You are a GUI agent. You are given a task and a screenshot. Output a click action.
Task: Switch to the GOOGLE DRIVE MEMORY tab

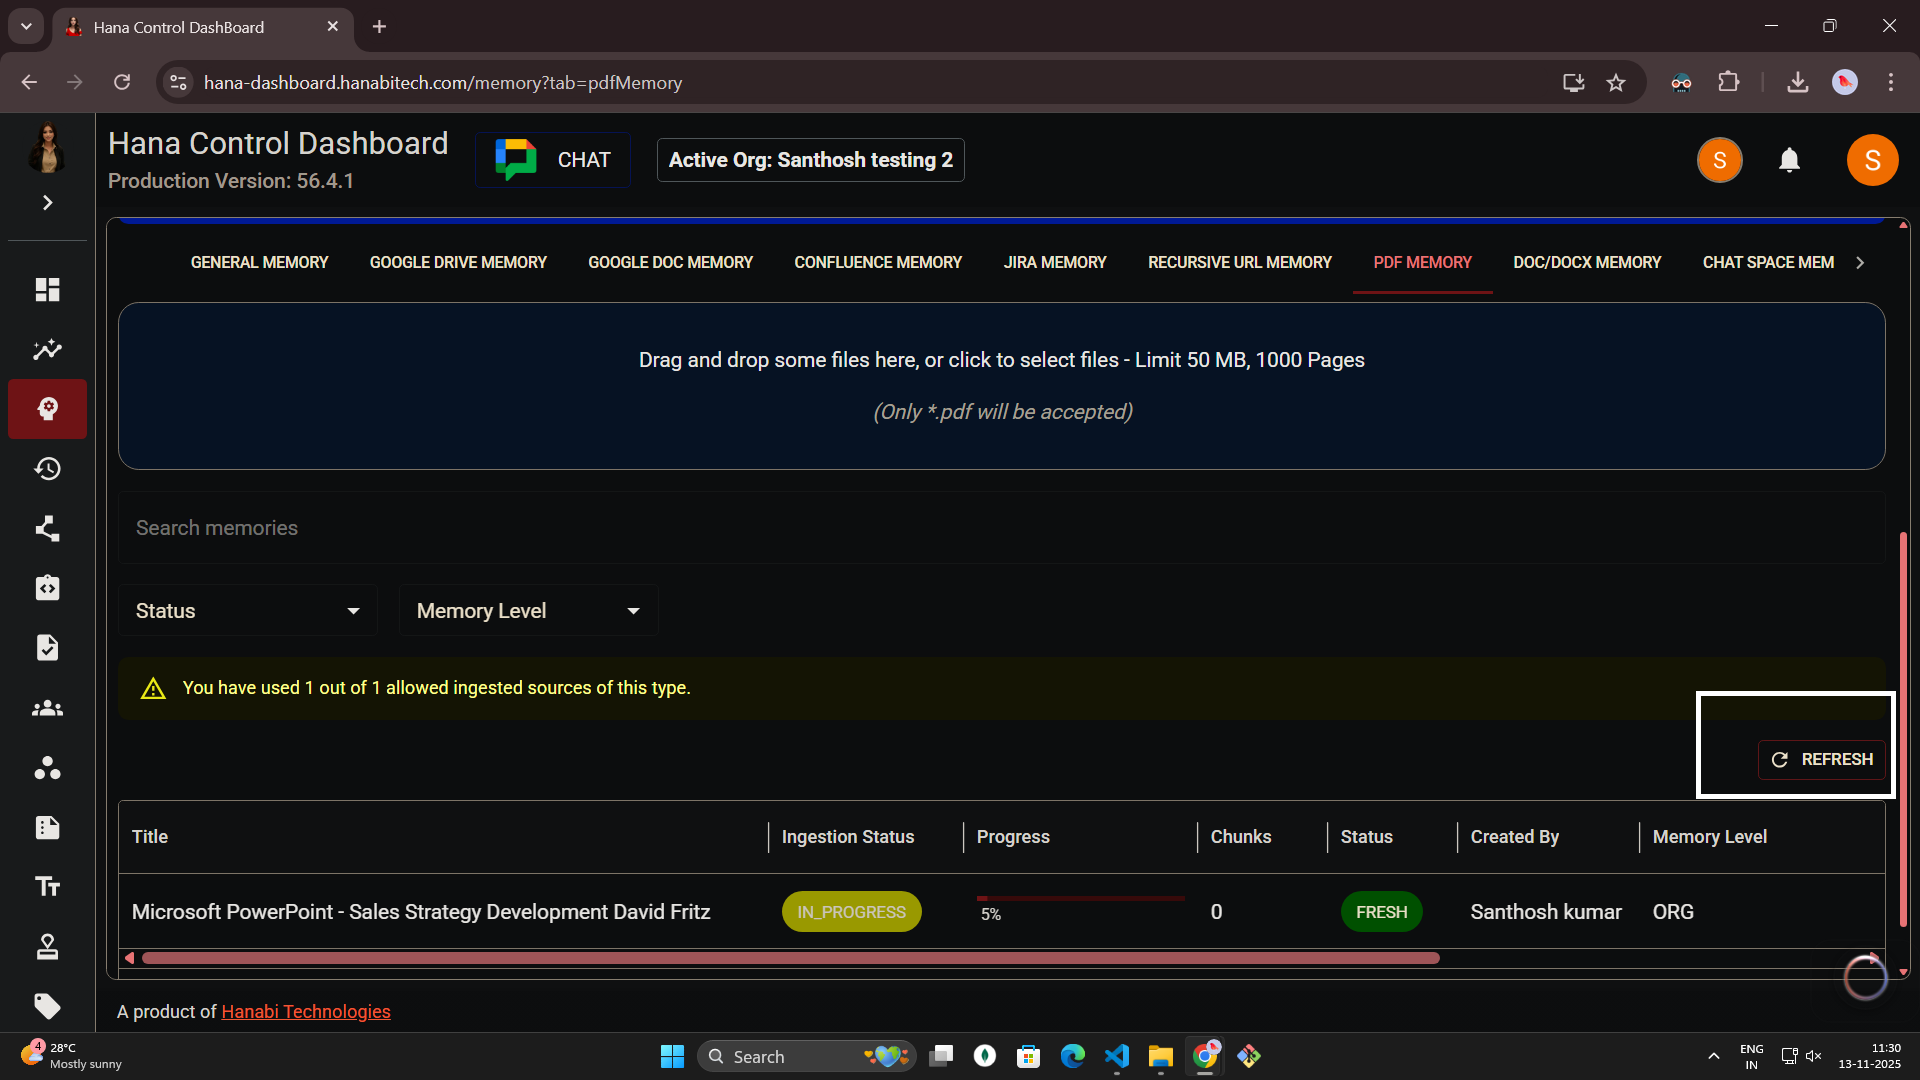point(457,262)
